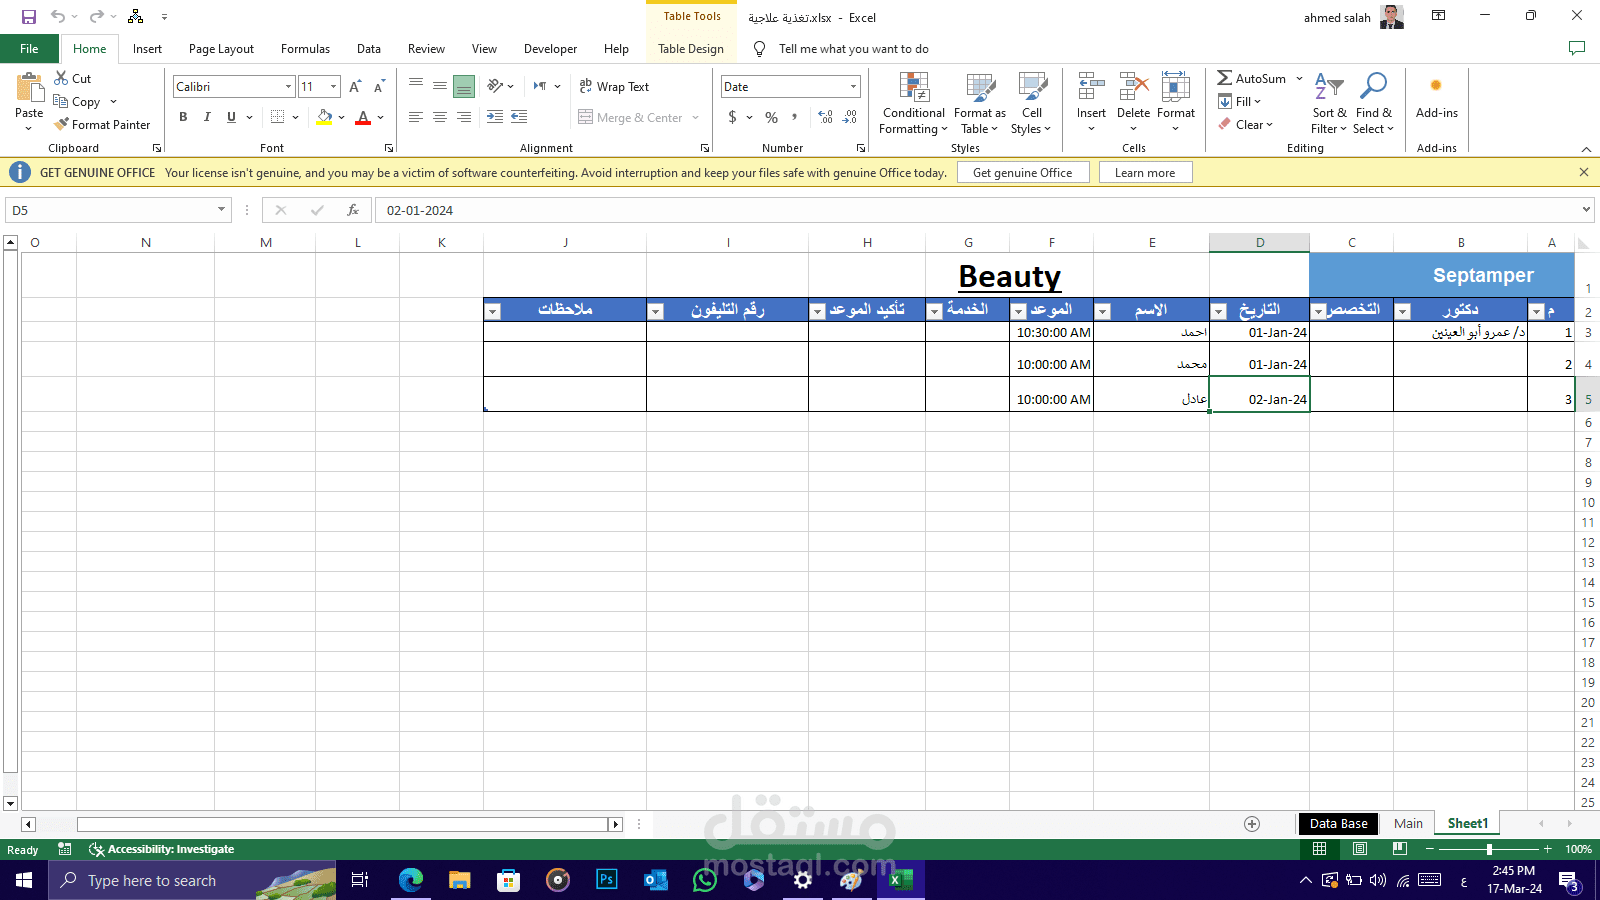Switch to Page Layout view in status bar
Image resolution: width=1600 pixels, height=900 pixels.
[1360, 849]
